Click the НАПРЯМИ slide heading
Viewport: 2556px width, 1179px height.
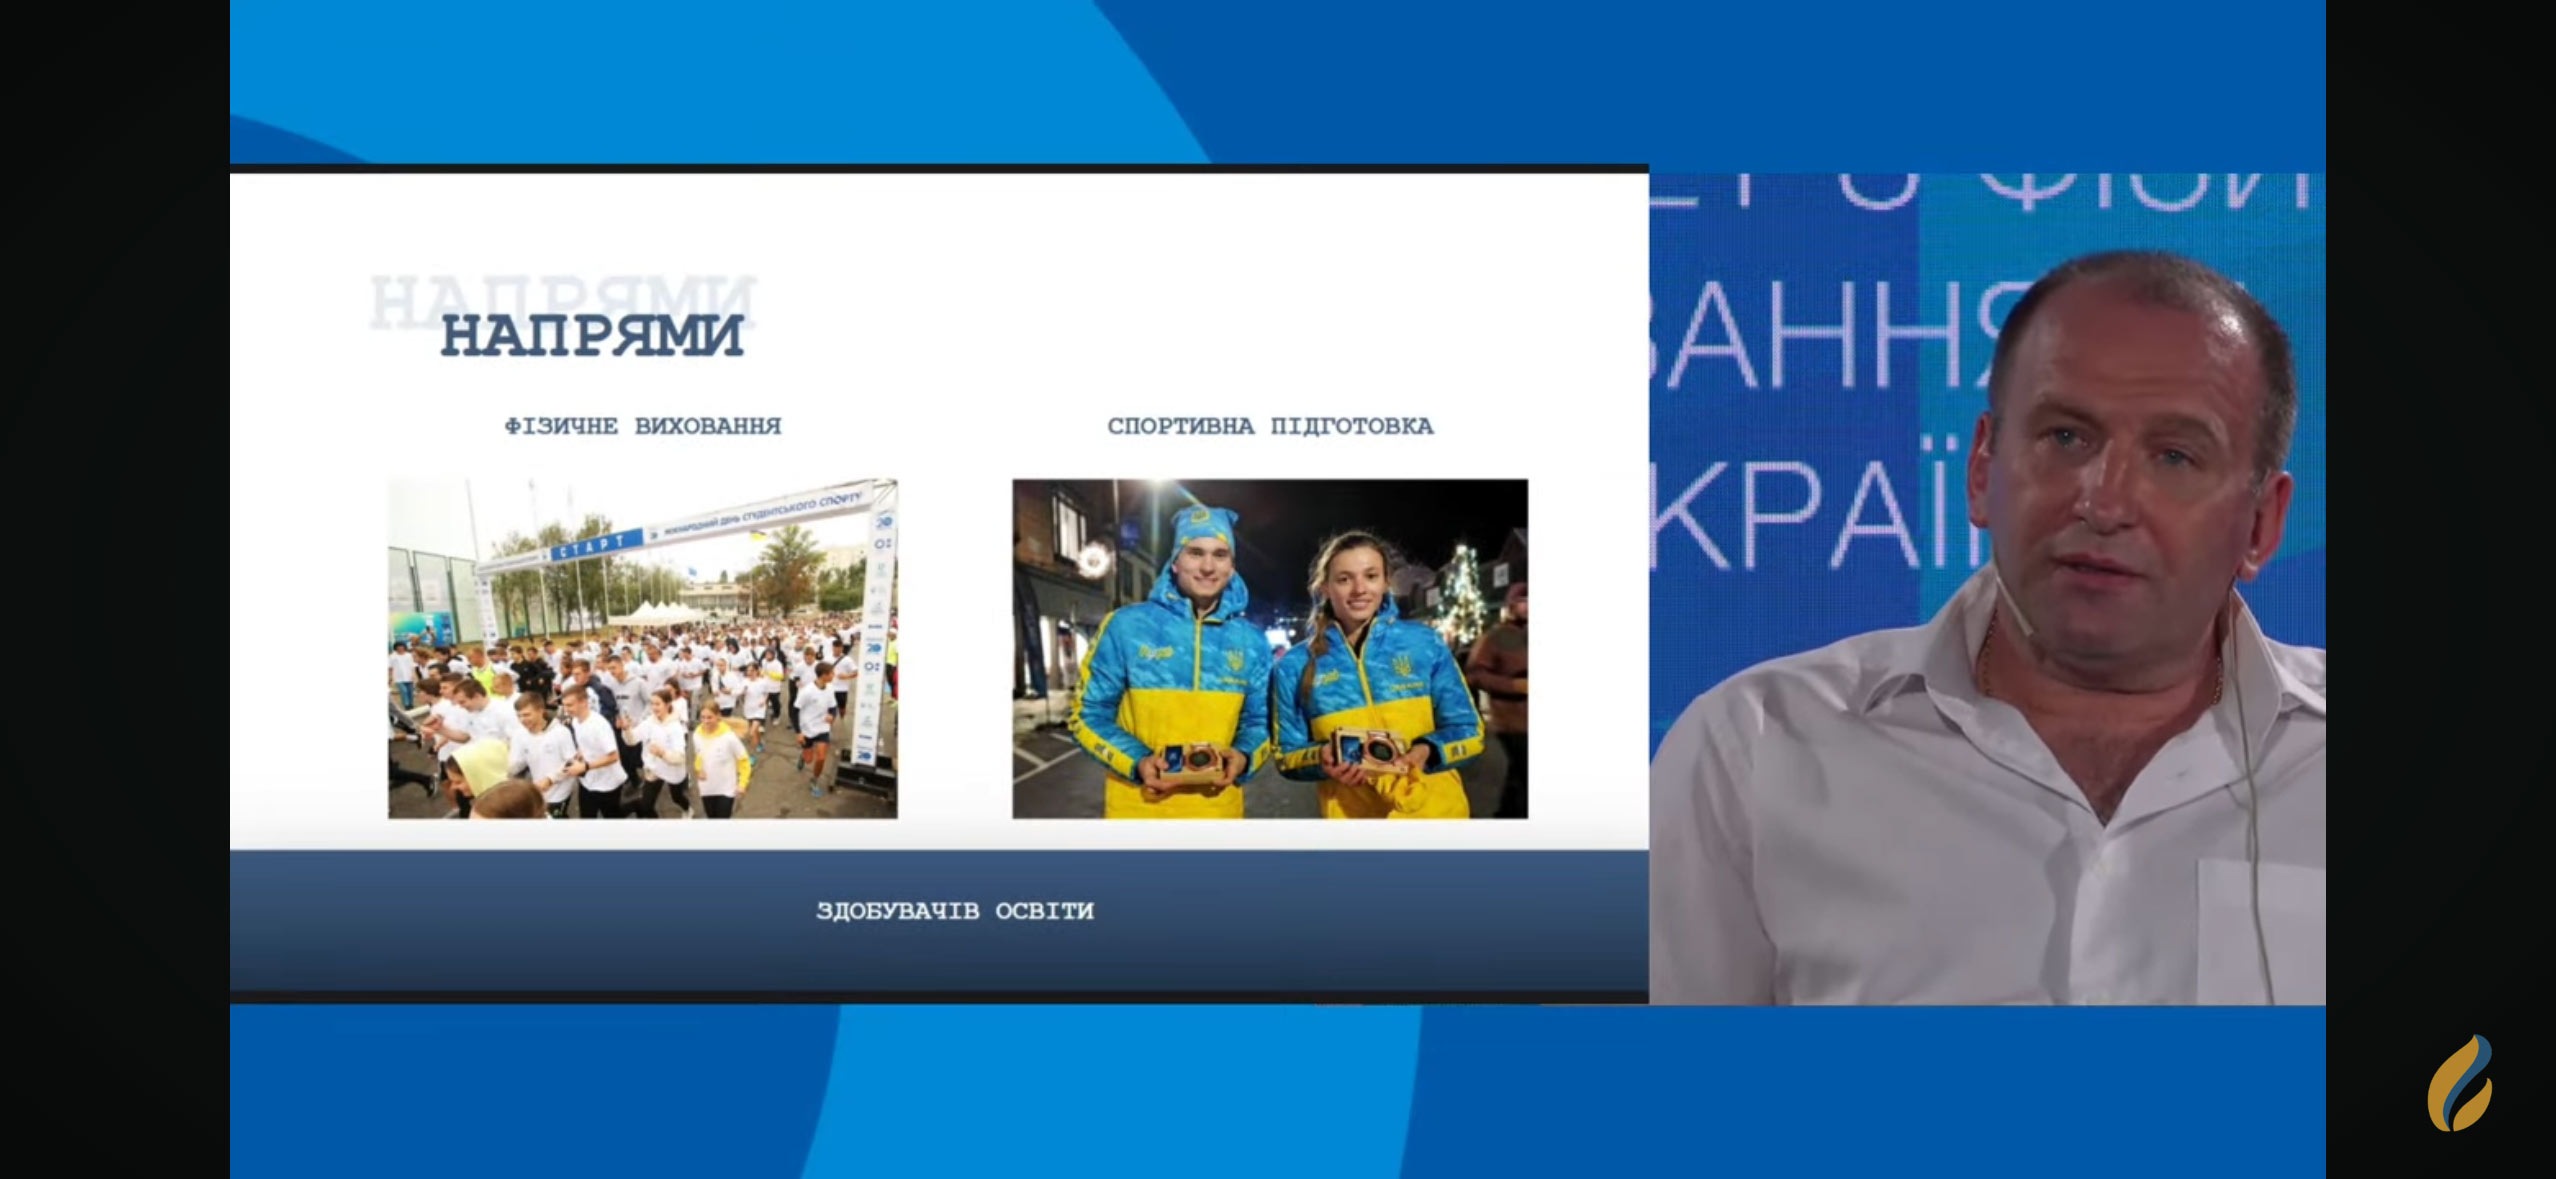[x=592, y=336]
